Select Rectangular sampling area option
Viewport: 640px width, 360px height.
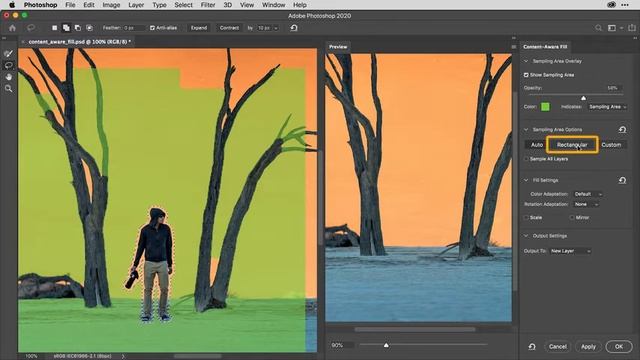point(572,145)
